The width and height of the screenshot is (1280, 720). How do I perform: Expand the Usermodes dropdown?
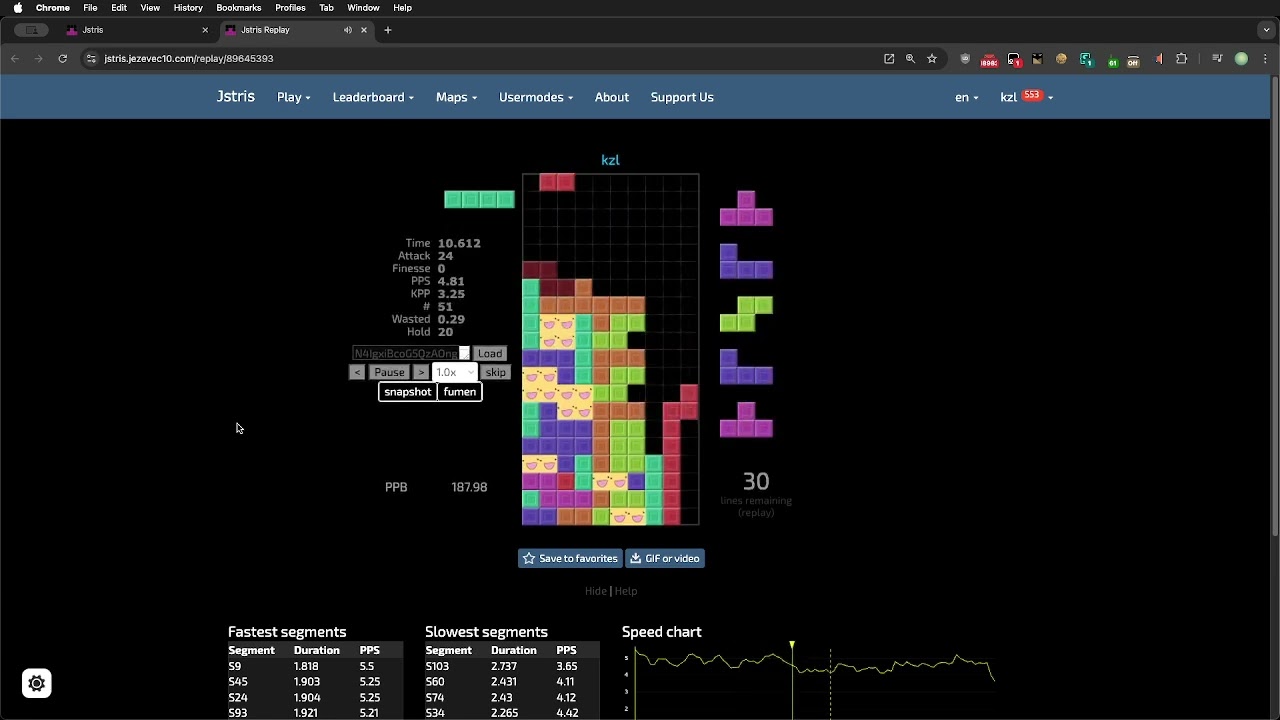click(x=536, y=97)
